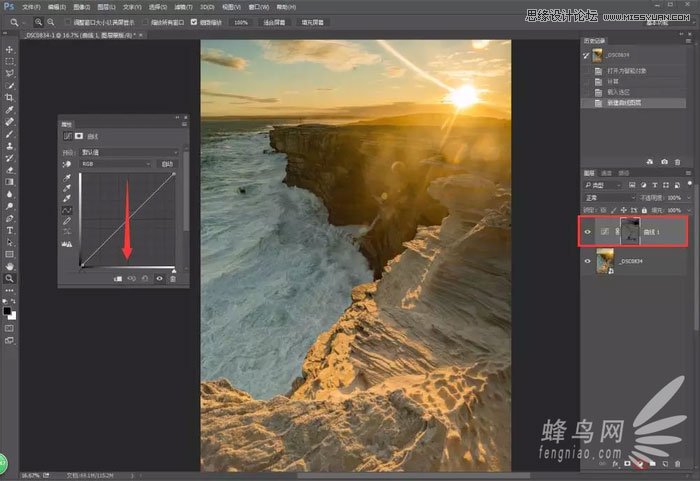Delete adjustment via Properties trash icon

tap(173, 279)
